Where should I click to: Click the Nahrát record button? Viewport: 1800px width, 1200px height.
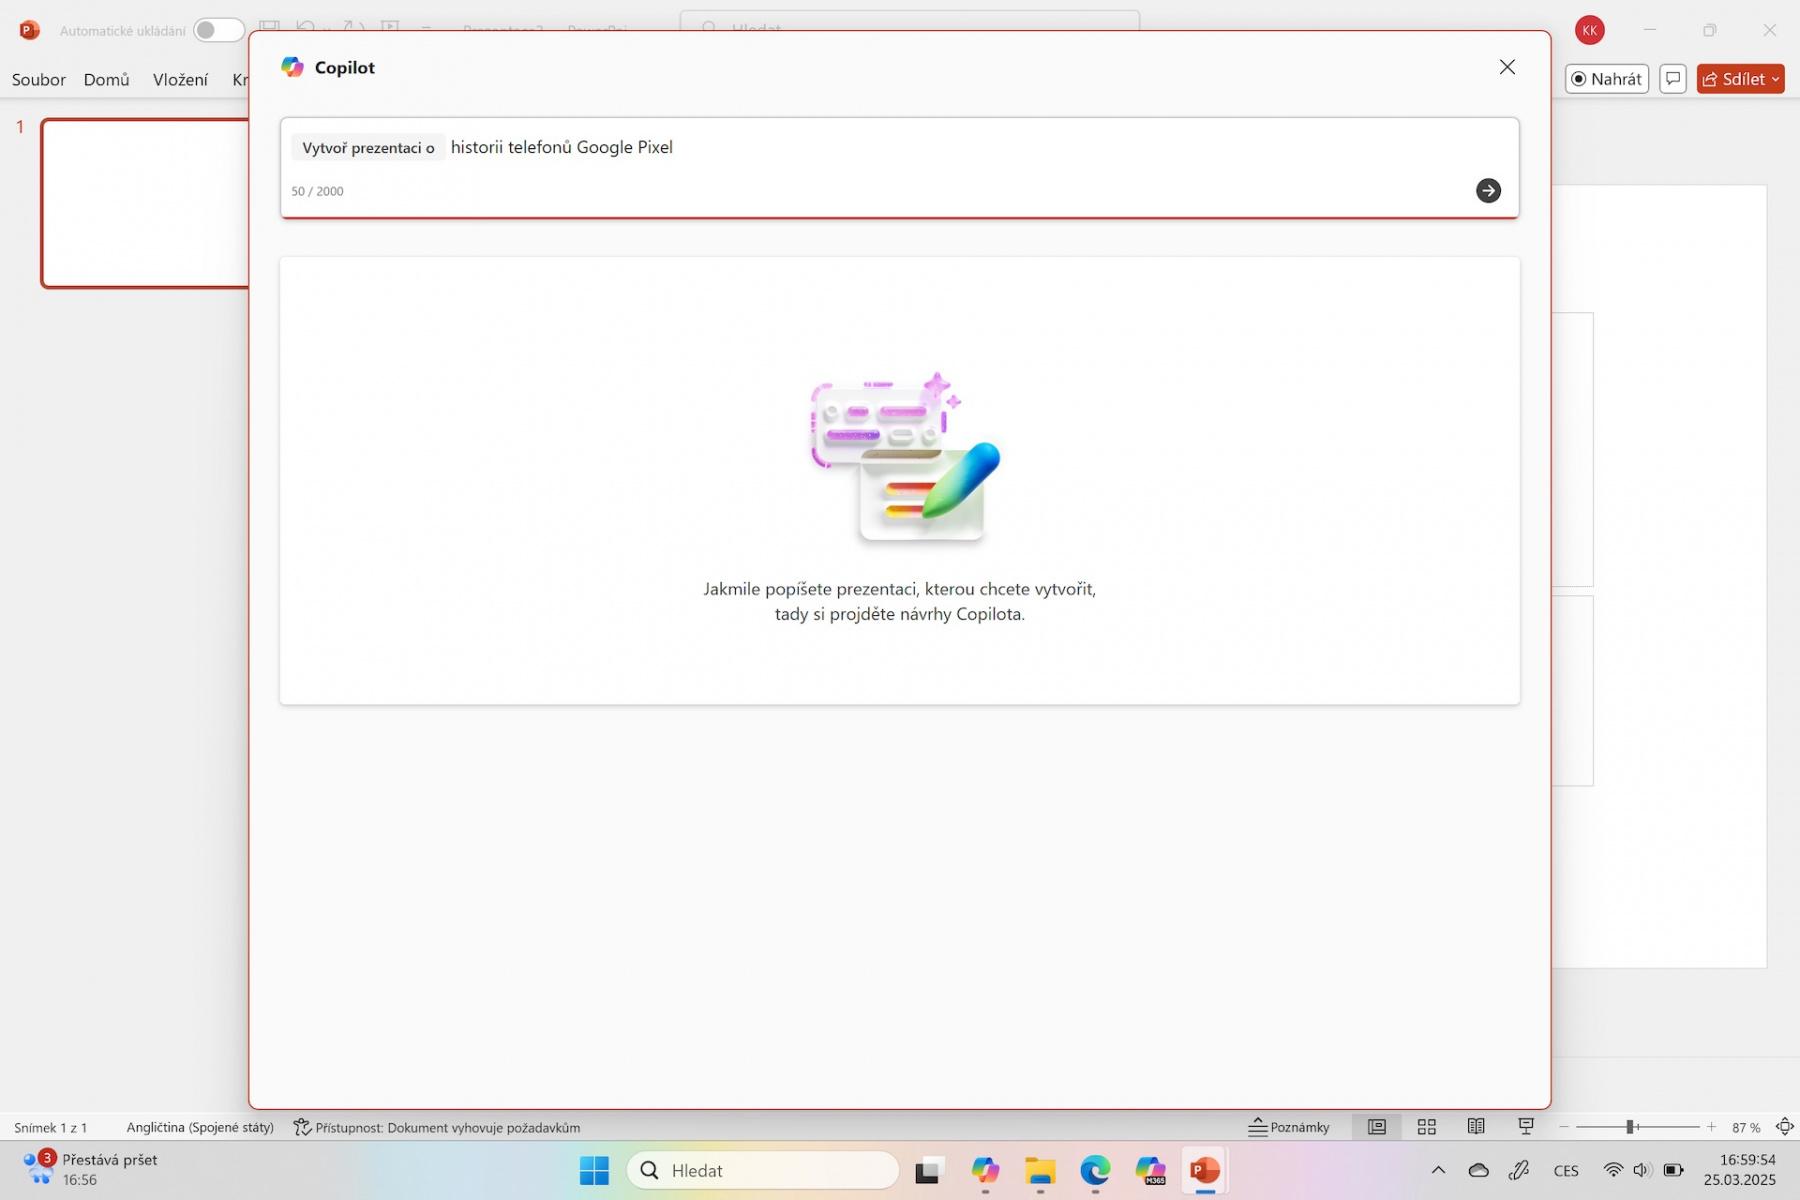[1607, 79]
